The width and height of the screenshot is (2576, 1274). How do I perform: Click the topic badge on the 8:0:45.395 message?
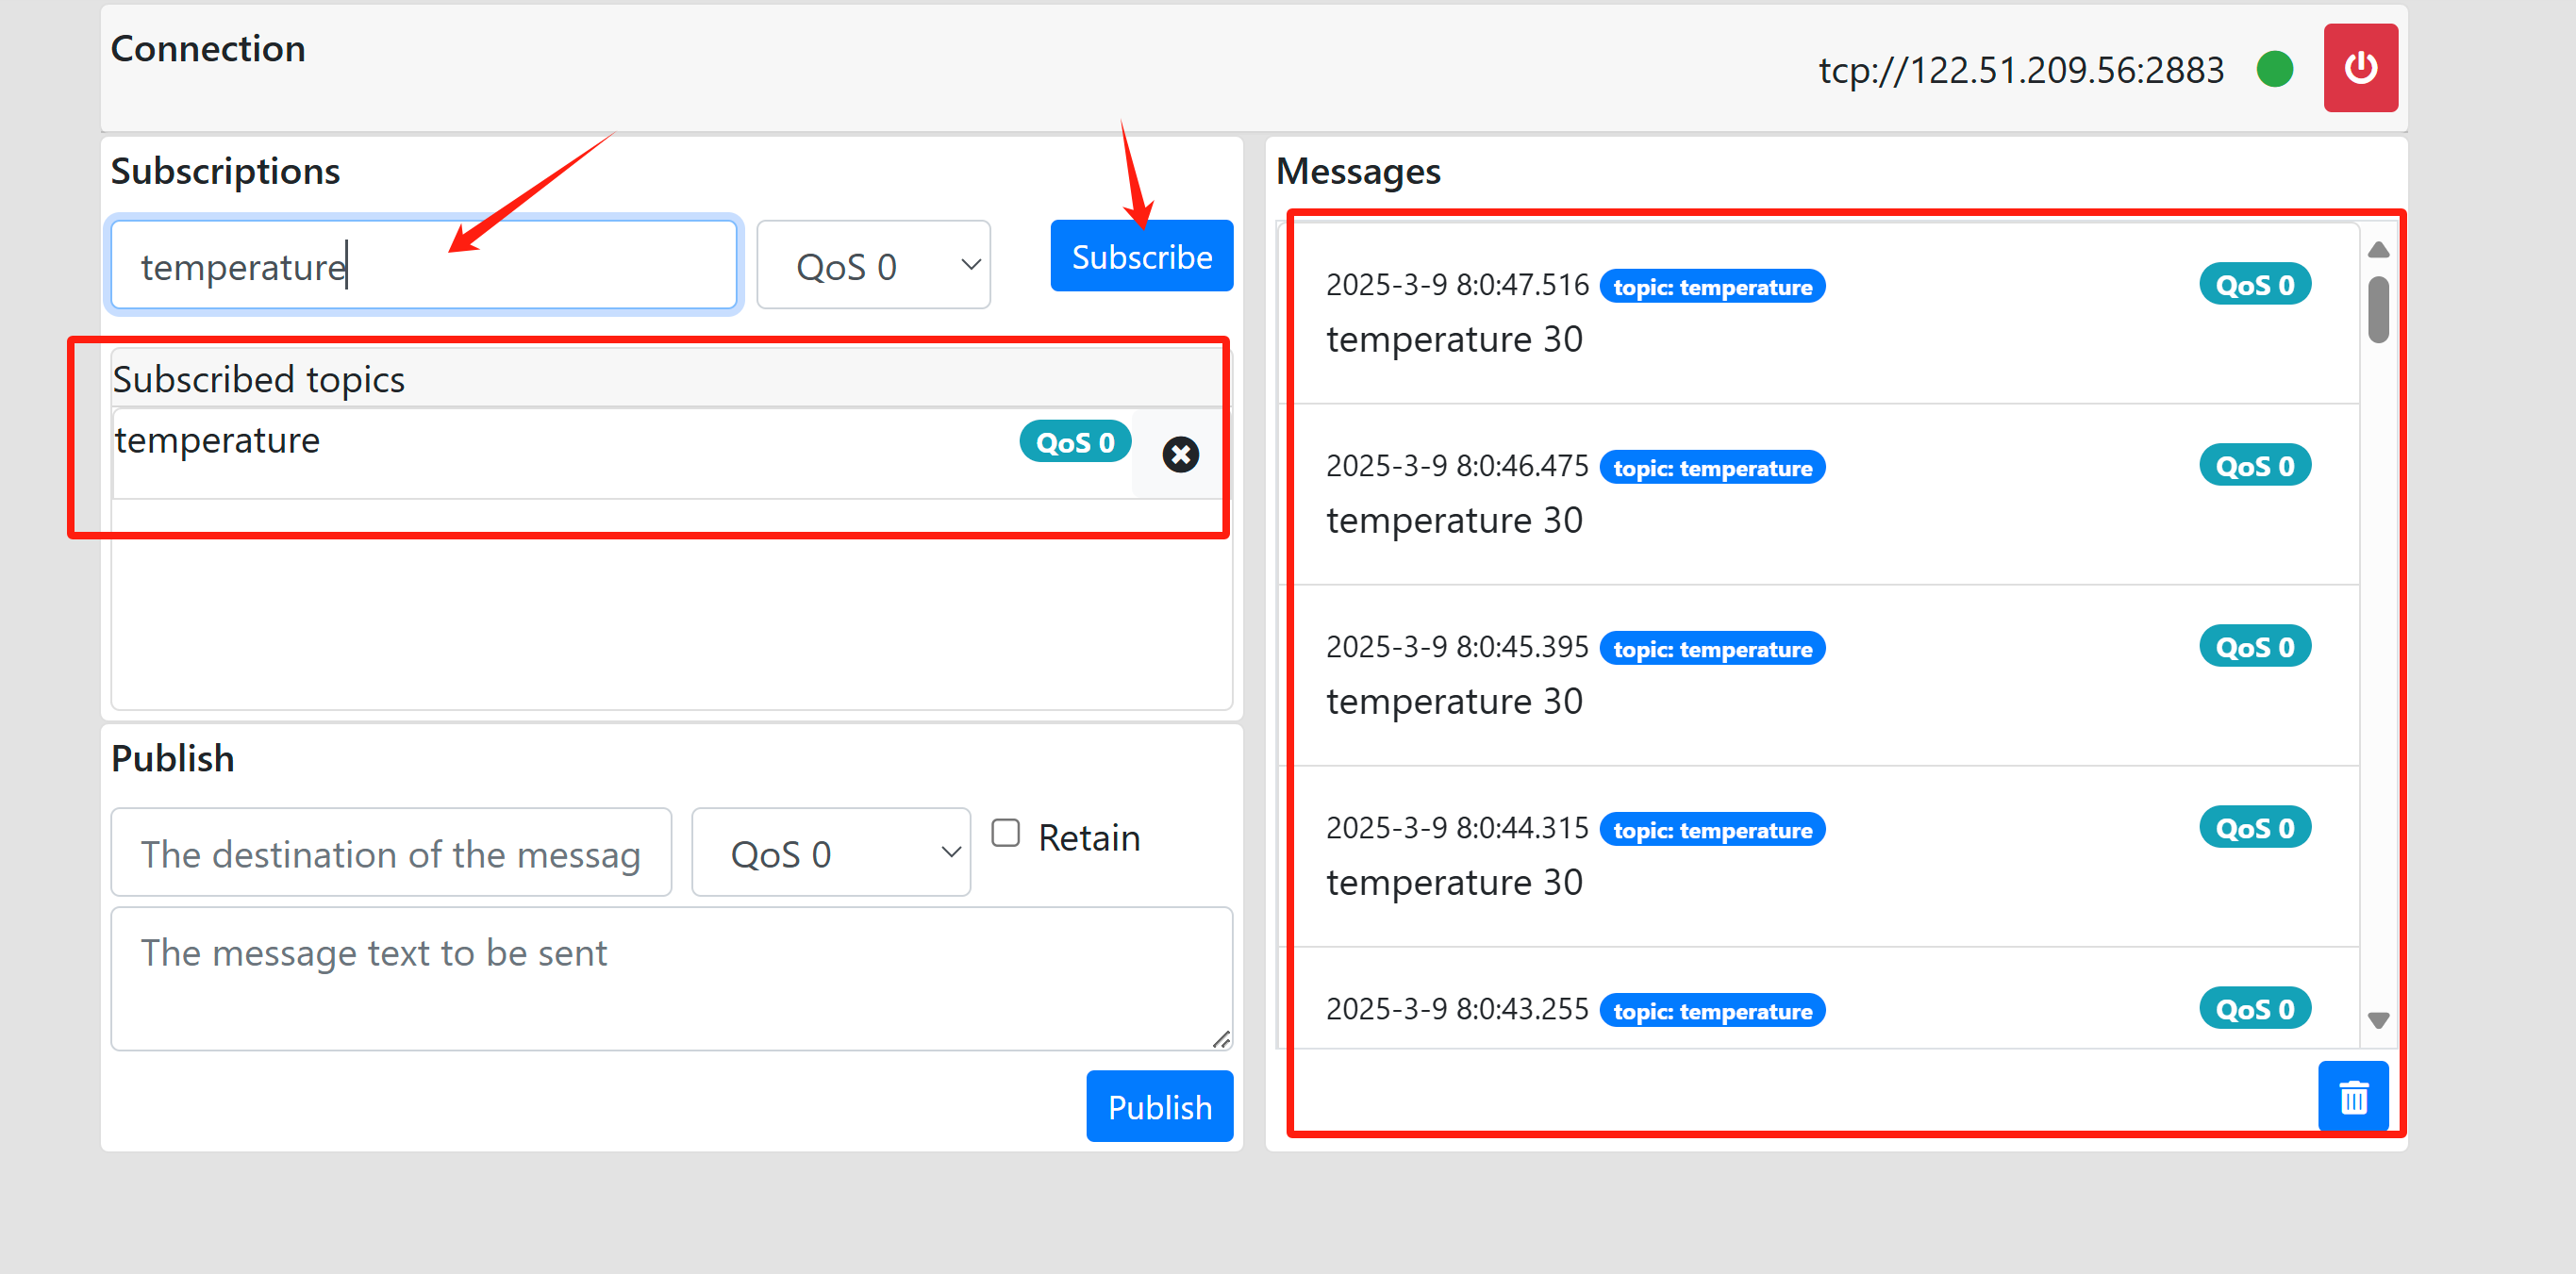click(1712, 649)
